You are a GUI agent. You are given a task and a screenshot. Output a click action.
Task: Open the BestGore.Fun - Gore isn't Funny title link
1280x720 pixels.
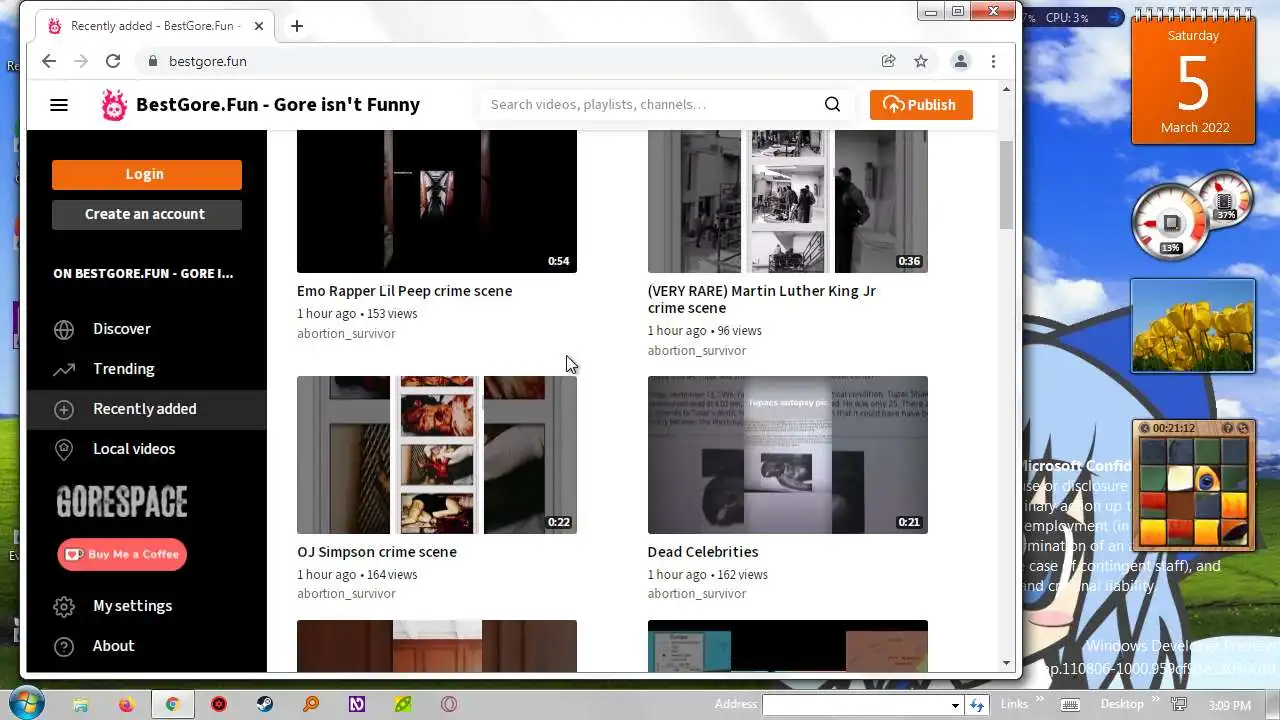click(x=278, y=104)
